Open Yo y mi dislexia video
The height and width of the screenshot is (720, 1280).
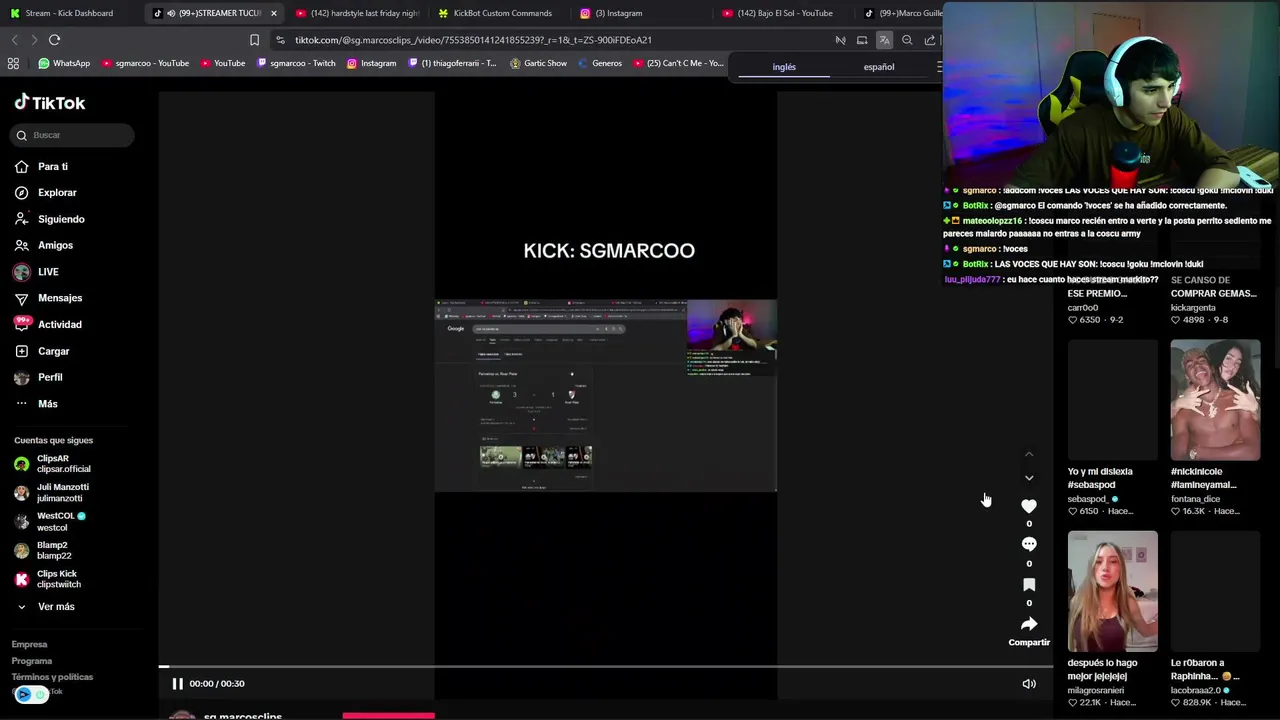point(1112,400)
